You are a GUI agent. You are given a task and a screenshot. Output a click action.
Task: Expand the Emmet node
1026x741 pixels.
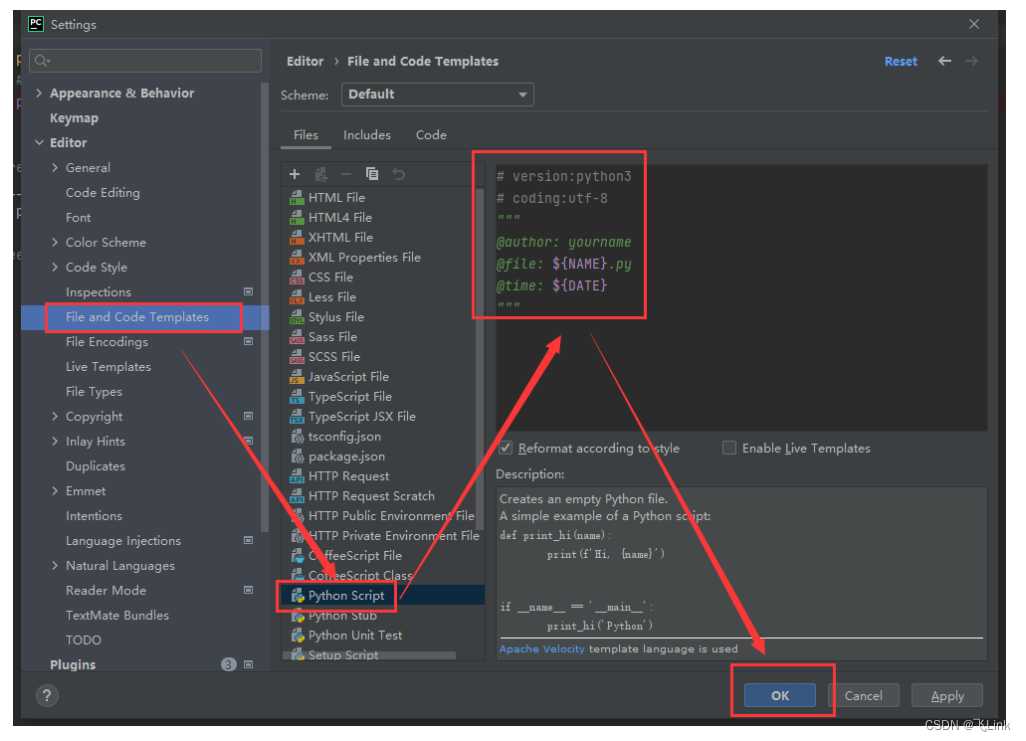(55, 491)
